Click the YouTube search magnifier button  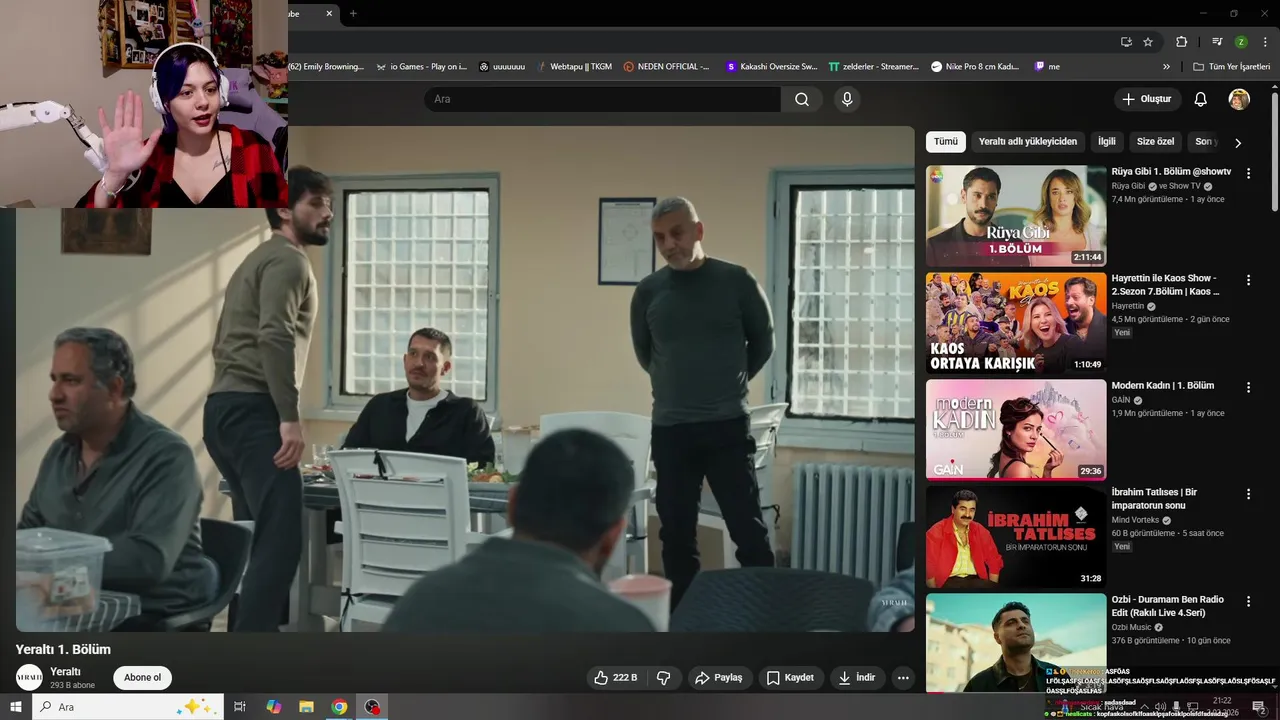[802, 99]
